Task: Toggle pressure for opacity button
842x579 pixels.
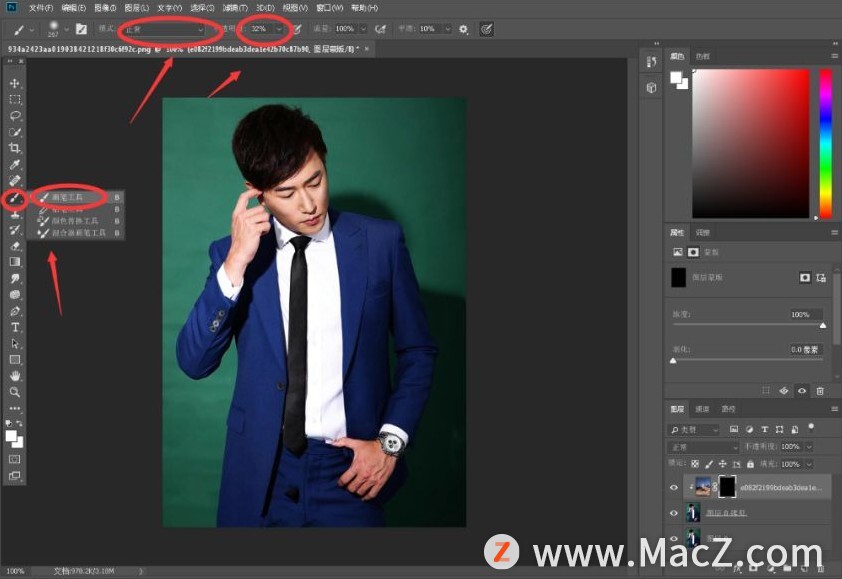Action: (297, 29)
